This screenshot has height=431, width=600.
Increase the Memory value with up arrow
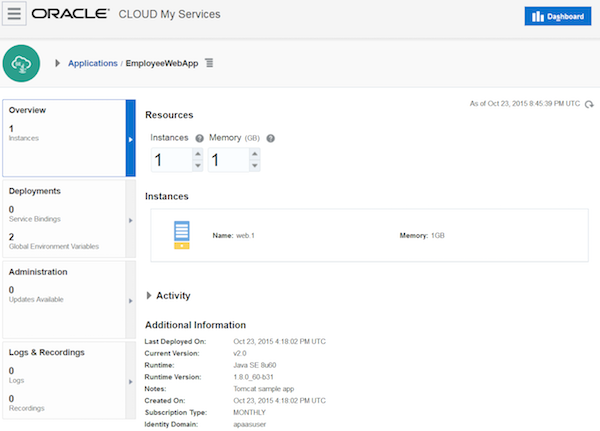click(x=255, y=154)
